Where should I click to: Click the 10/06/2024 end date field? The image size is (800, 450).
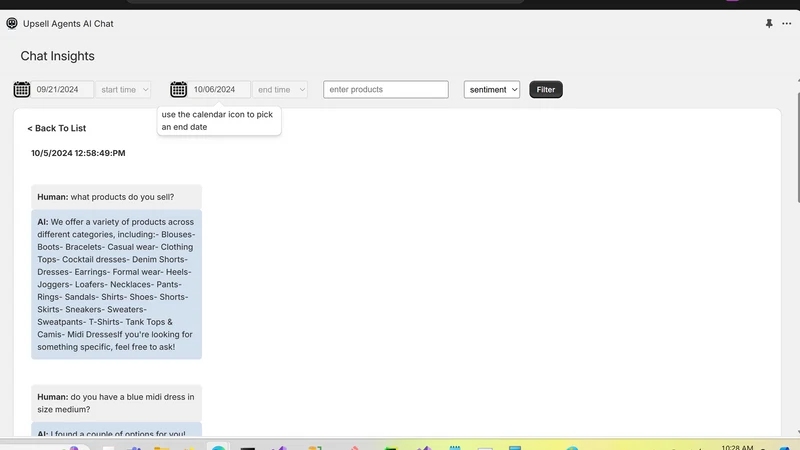(x=219, y=89)
